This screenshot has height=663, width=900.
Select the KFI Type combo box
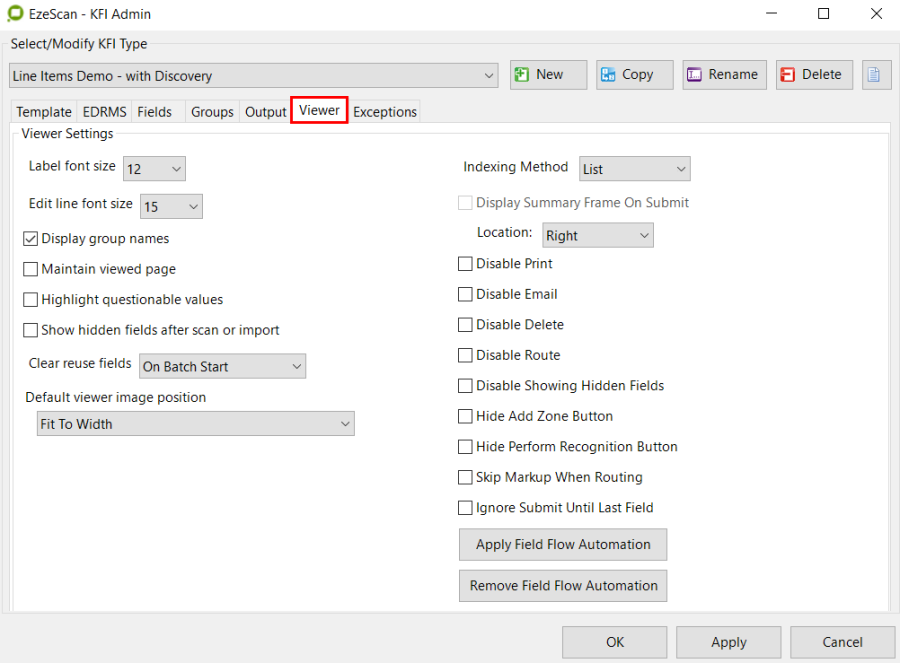point(253,76)
